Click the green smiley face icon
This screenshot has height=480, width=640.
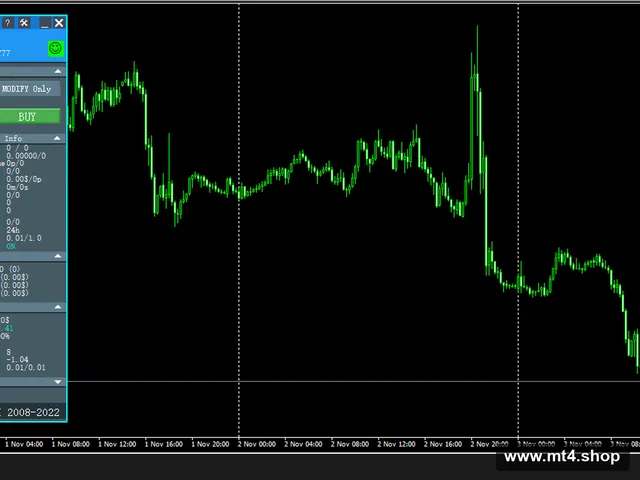coord(56,49)
